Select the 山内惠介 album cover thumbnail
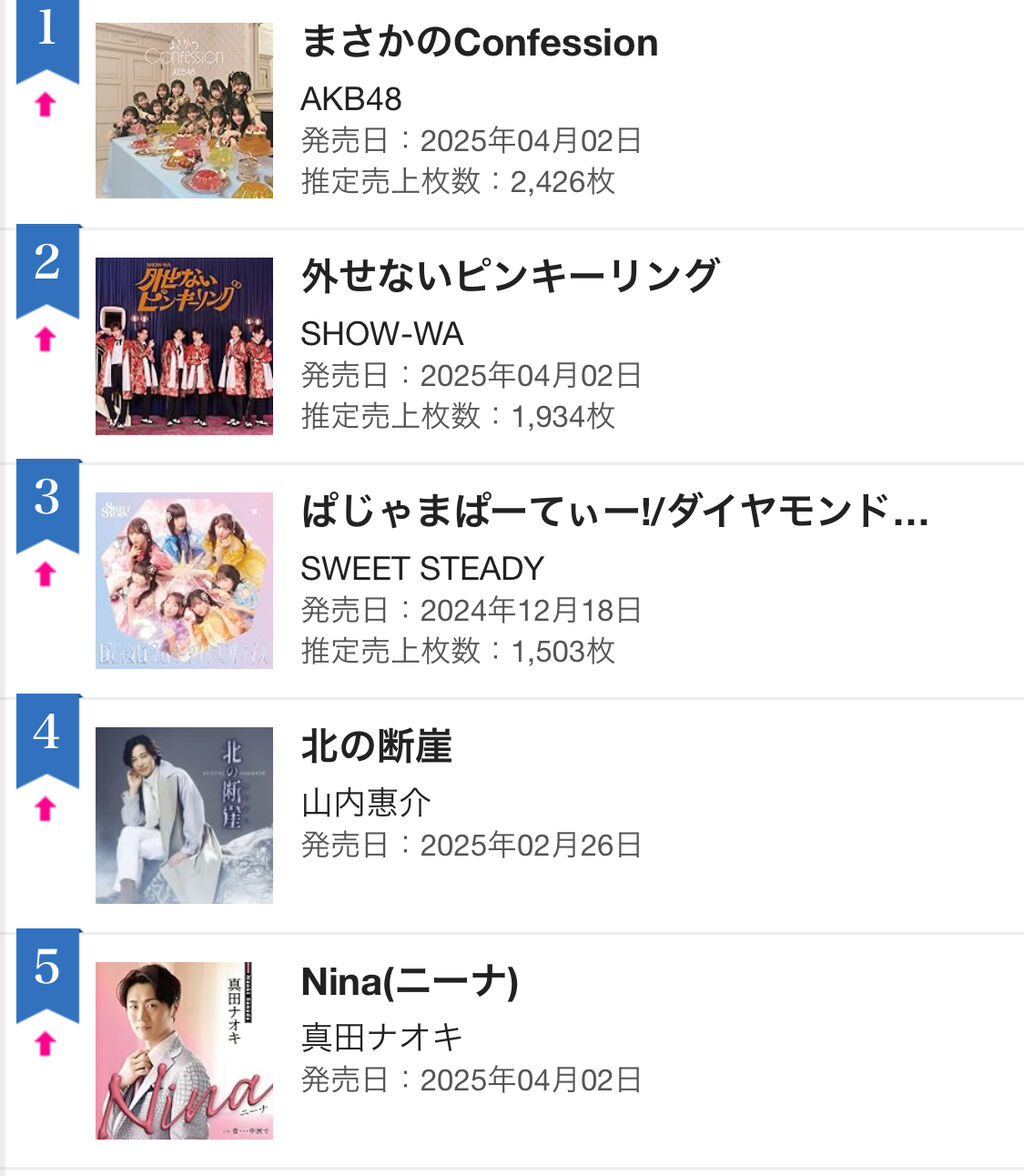 pyautogui.click(x=184, y=815)
